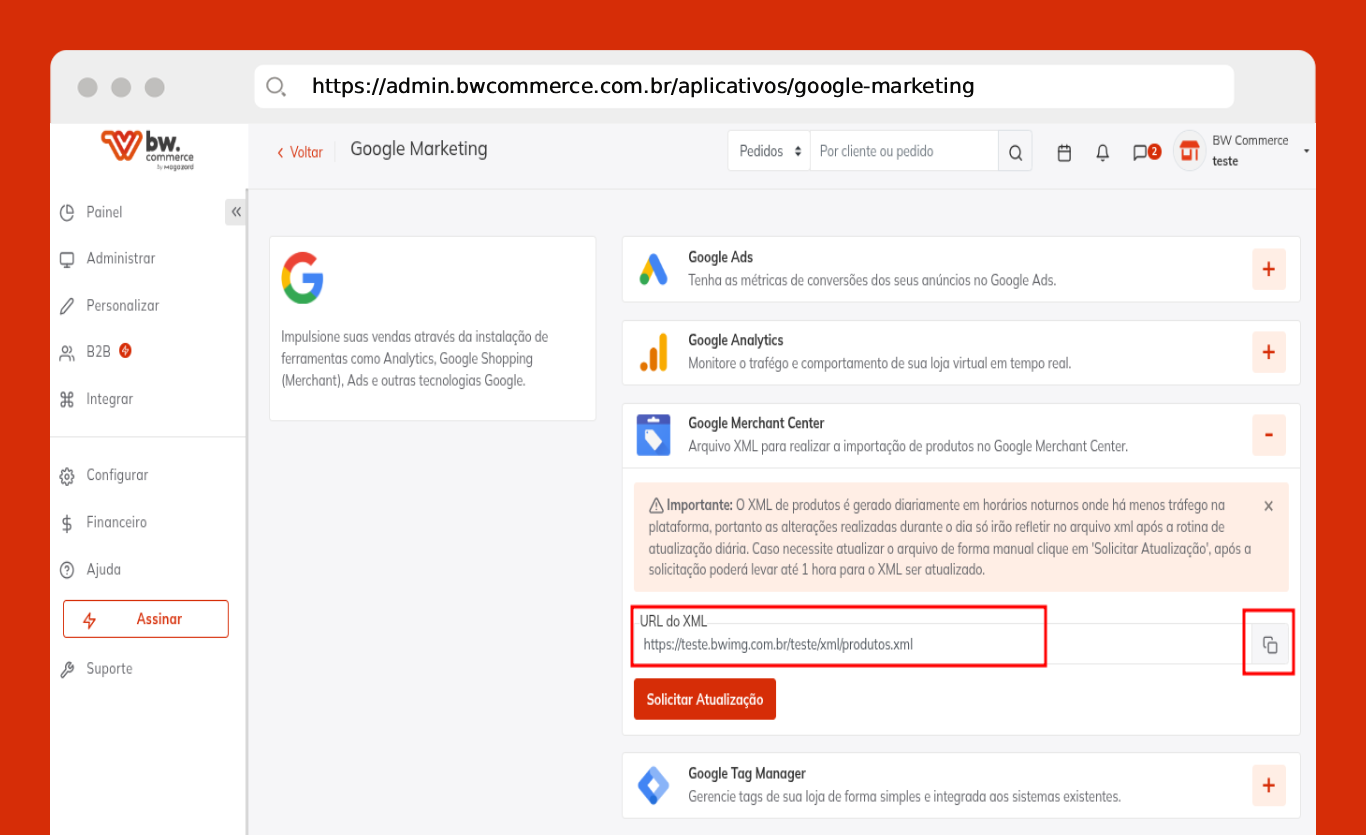Click the bw.commerce logo
This screenshot has height=835, width=1366.
147,150
